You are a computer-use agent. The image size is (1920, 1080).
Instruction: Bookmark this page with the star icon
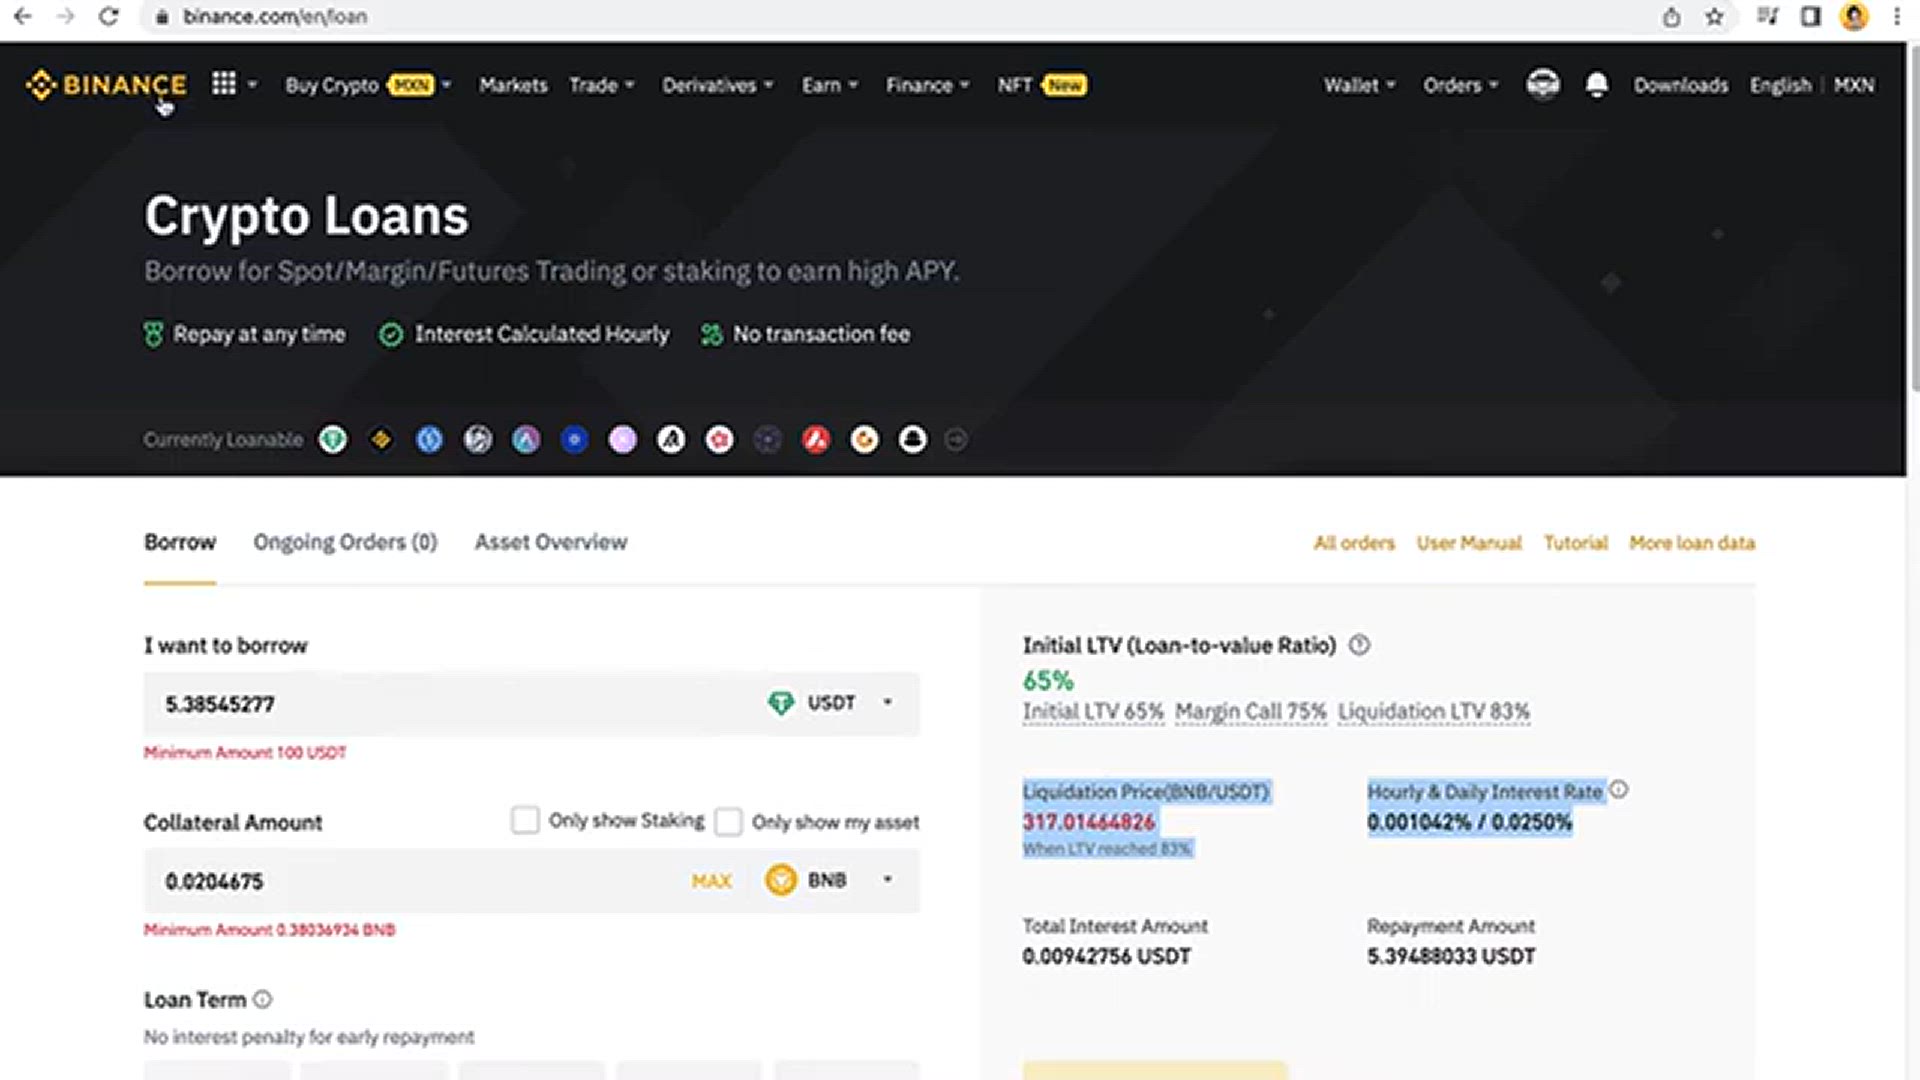pos(1714,16)
